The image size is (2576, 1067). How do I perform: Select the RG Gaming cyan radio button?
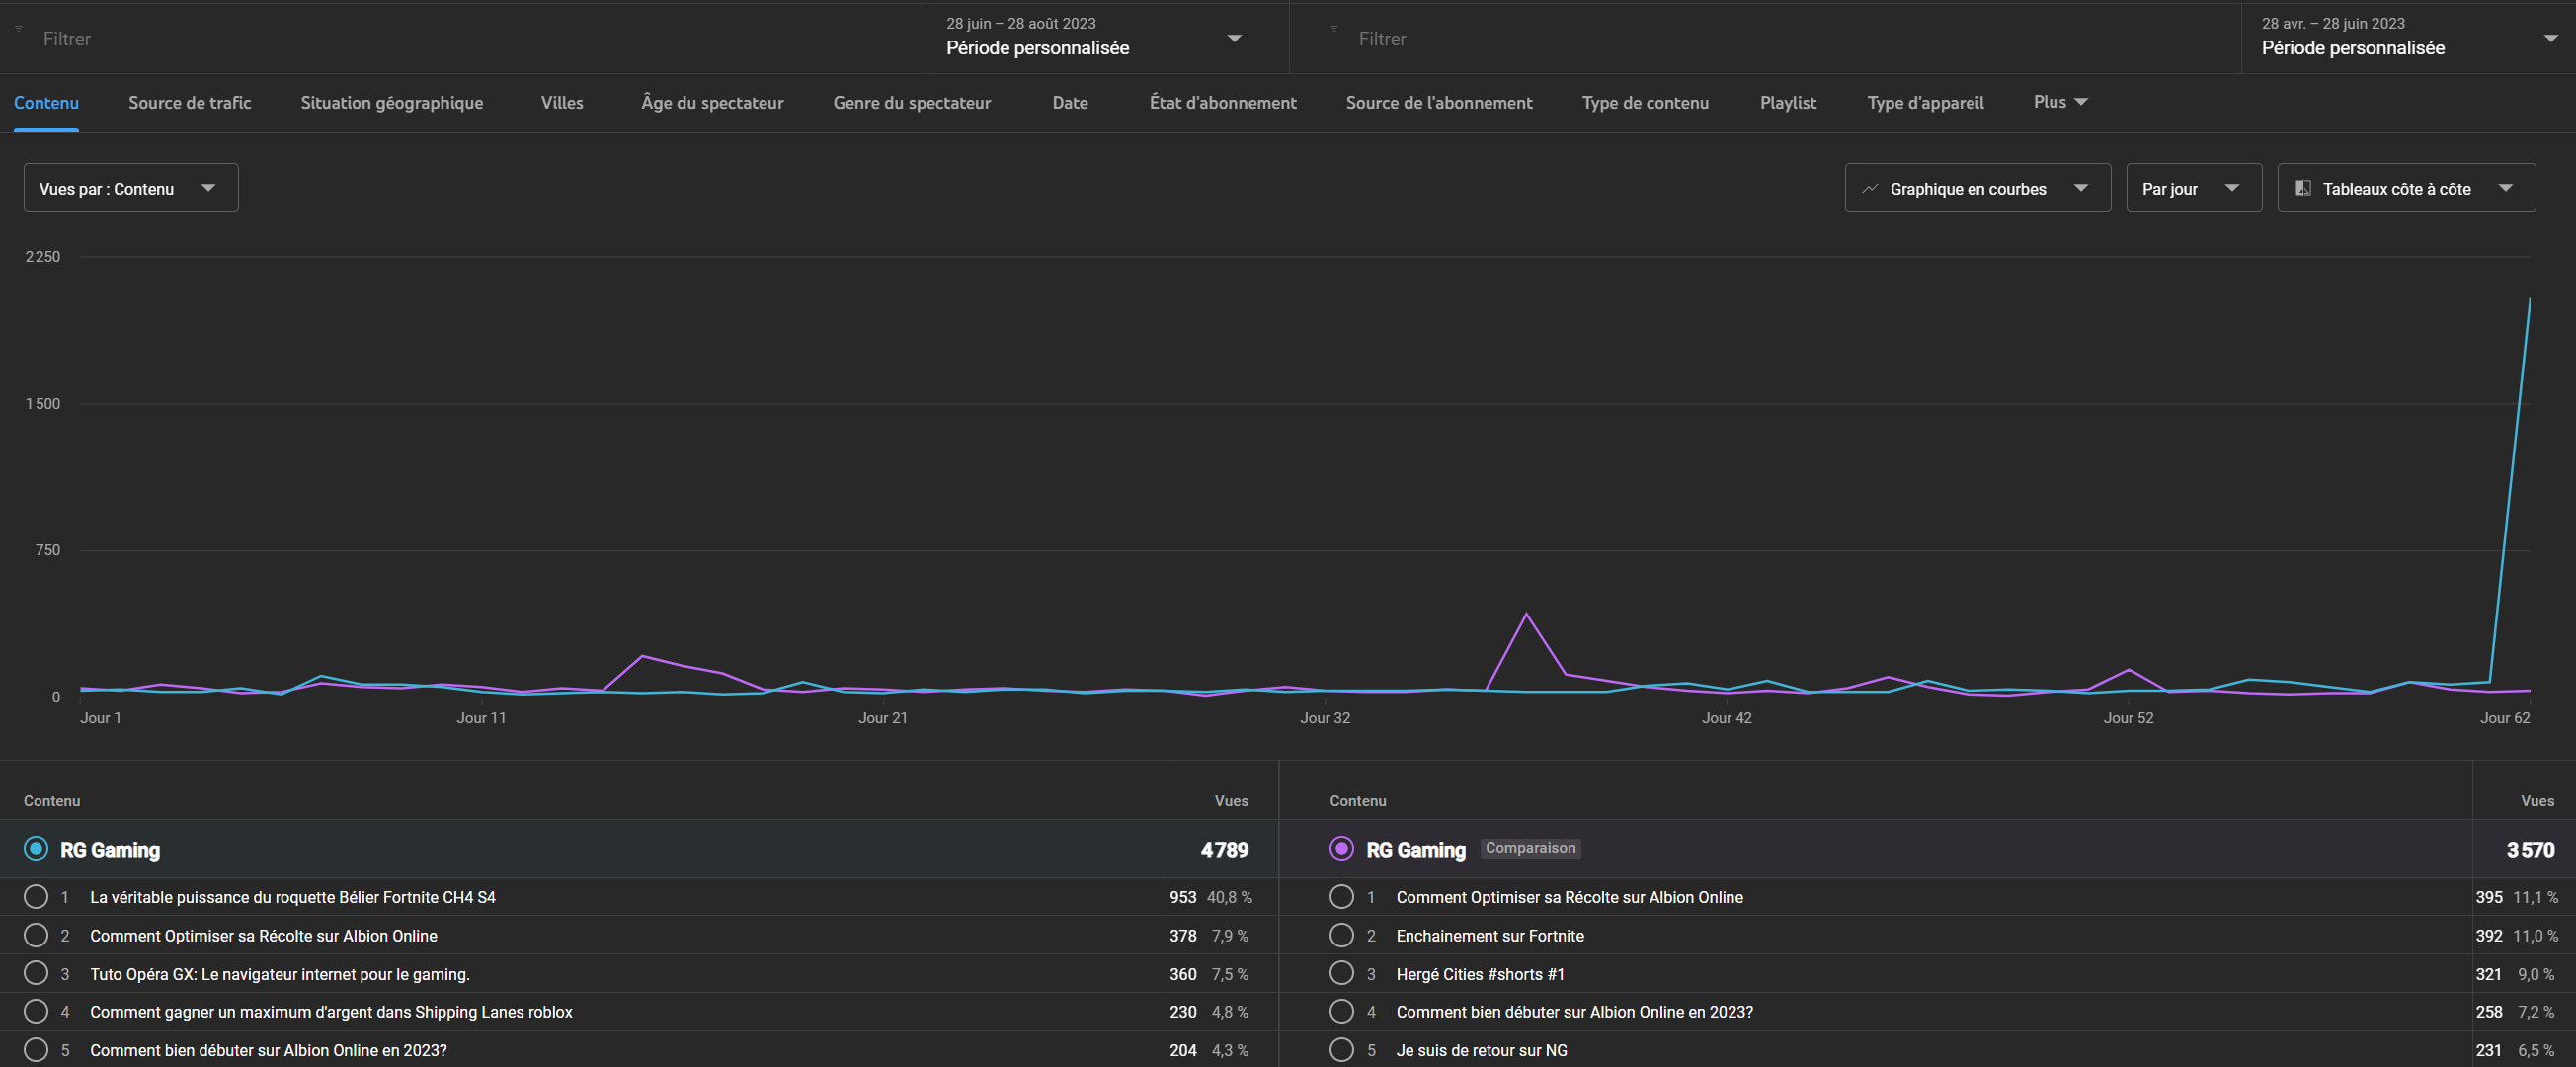pos(36,848)
